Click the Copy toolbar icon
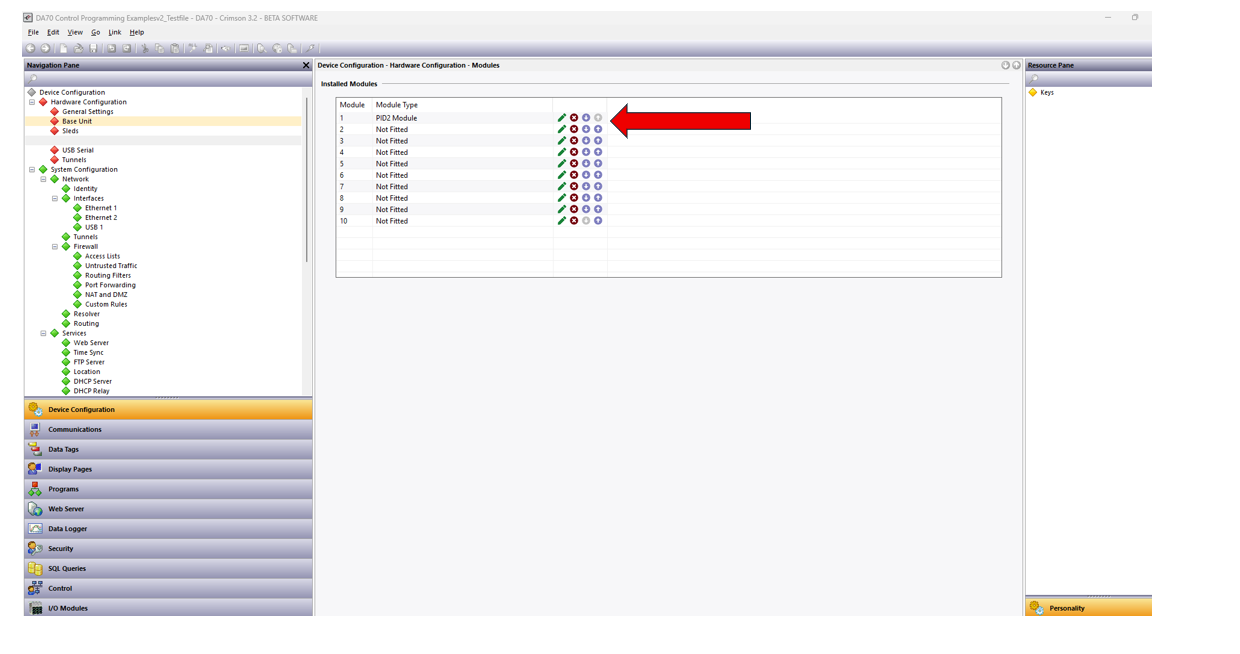 tap(159, 48)
